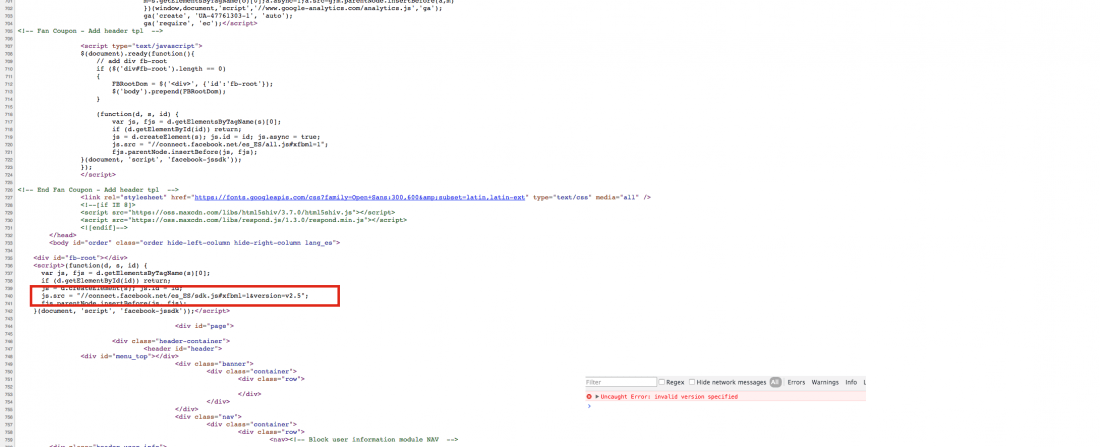This screenshot has height=447, width=1100.
Task: Click the div class="header-container" line
Action: [x=171, y=341]
